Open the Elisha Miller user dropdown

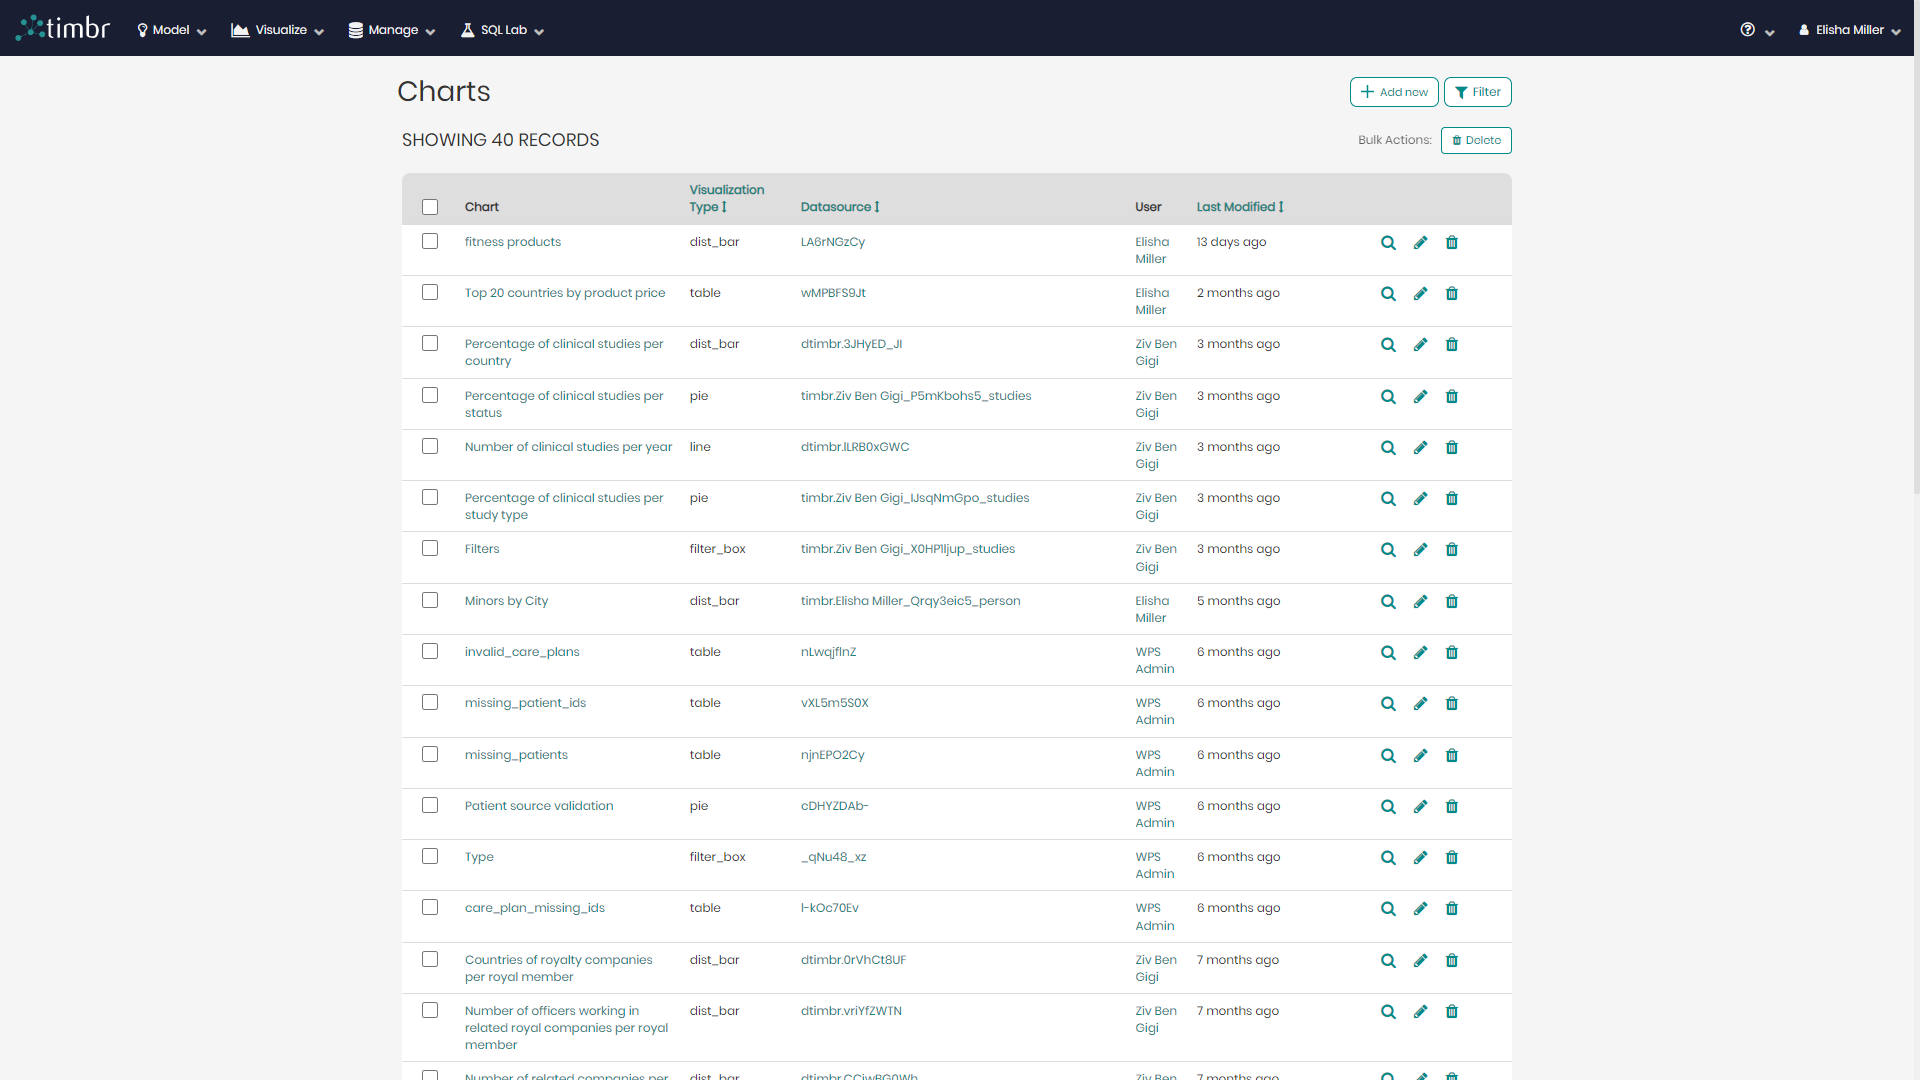[x=1849, y=30]
